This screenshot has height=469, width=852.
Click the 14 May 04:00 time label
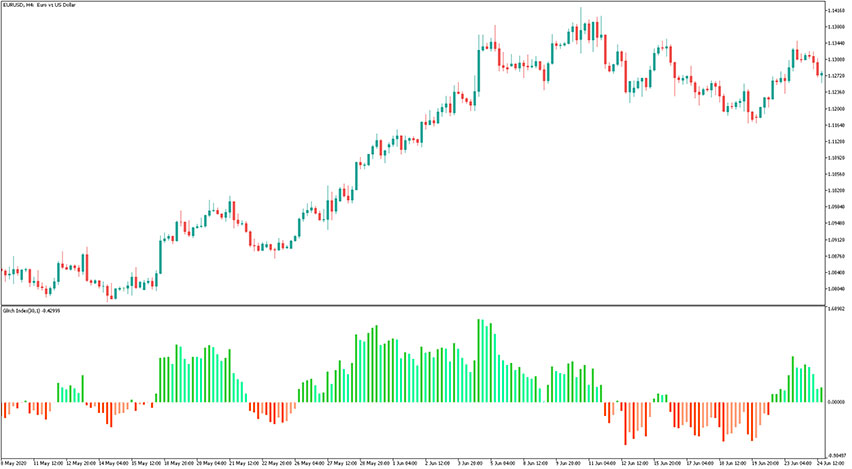click(x=114, y=464)
